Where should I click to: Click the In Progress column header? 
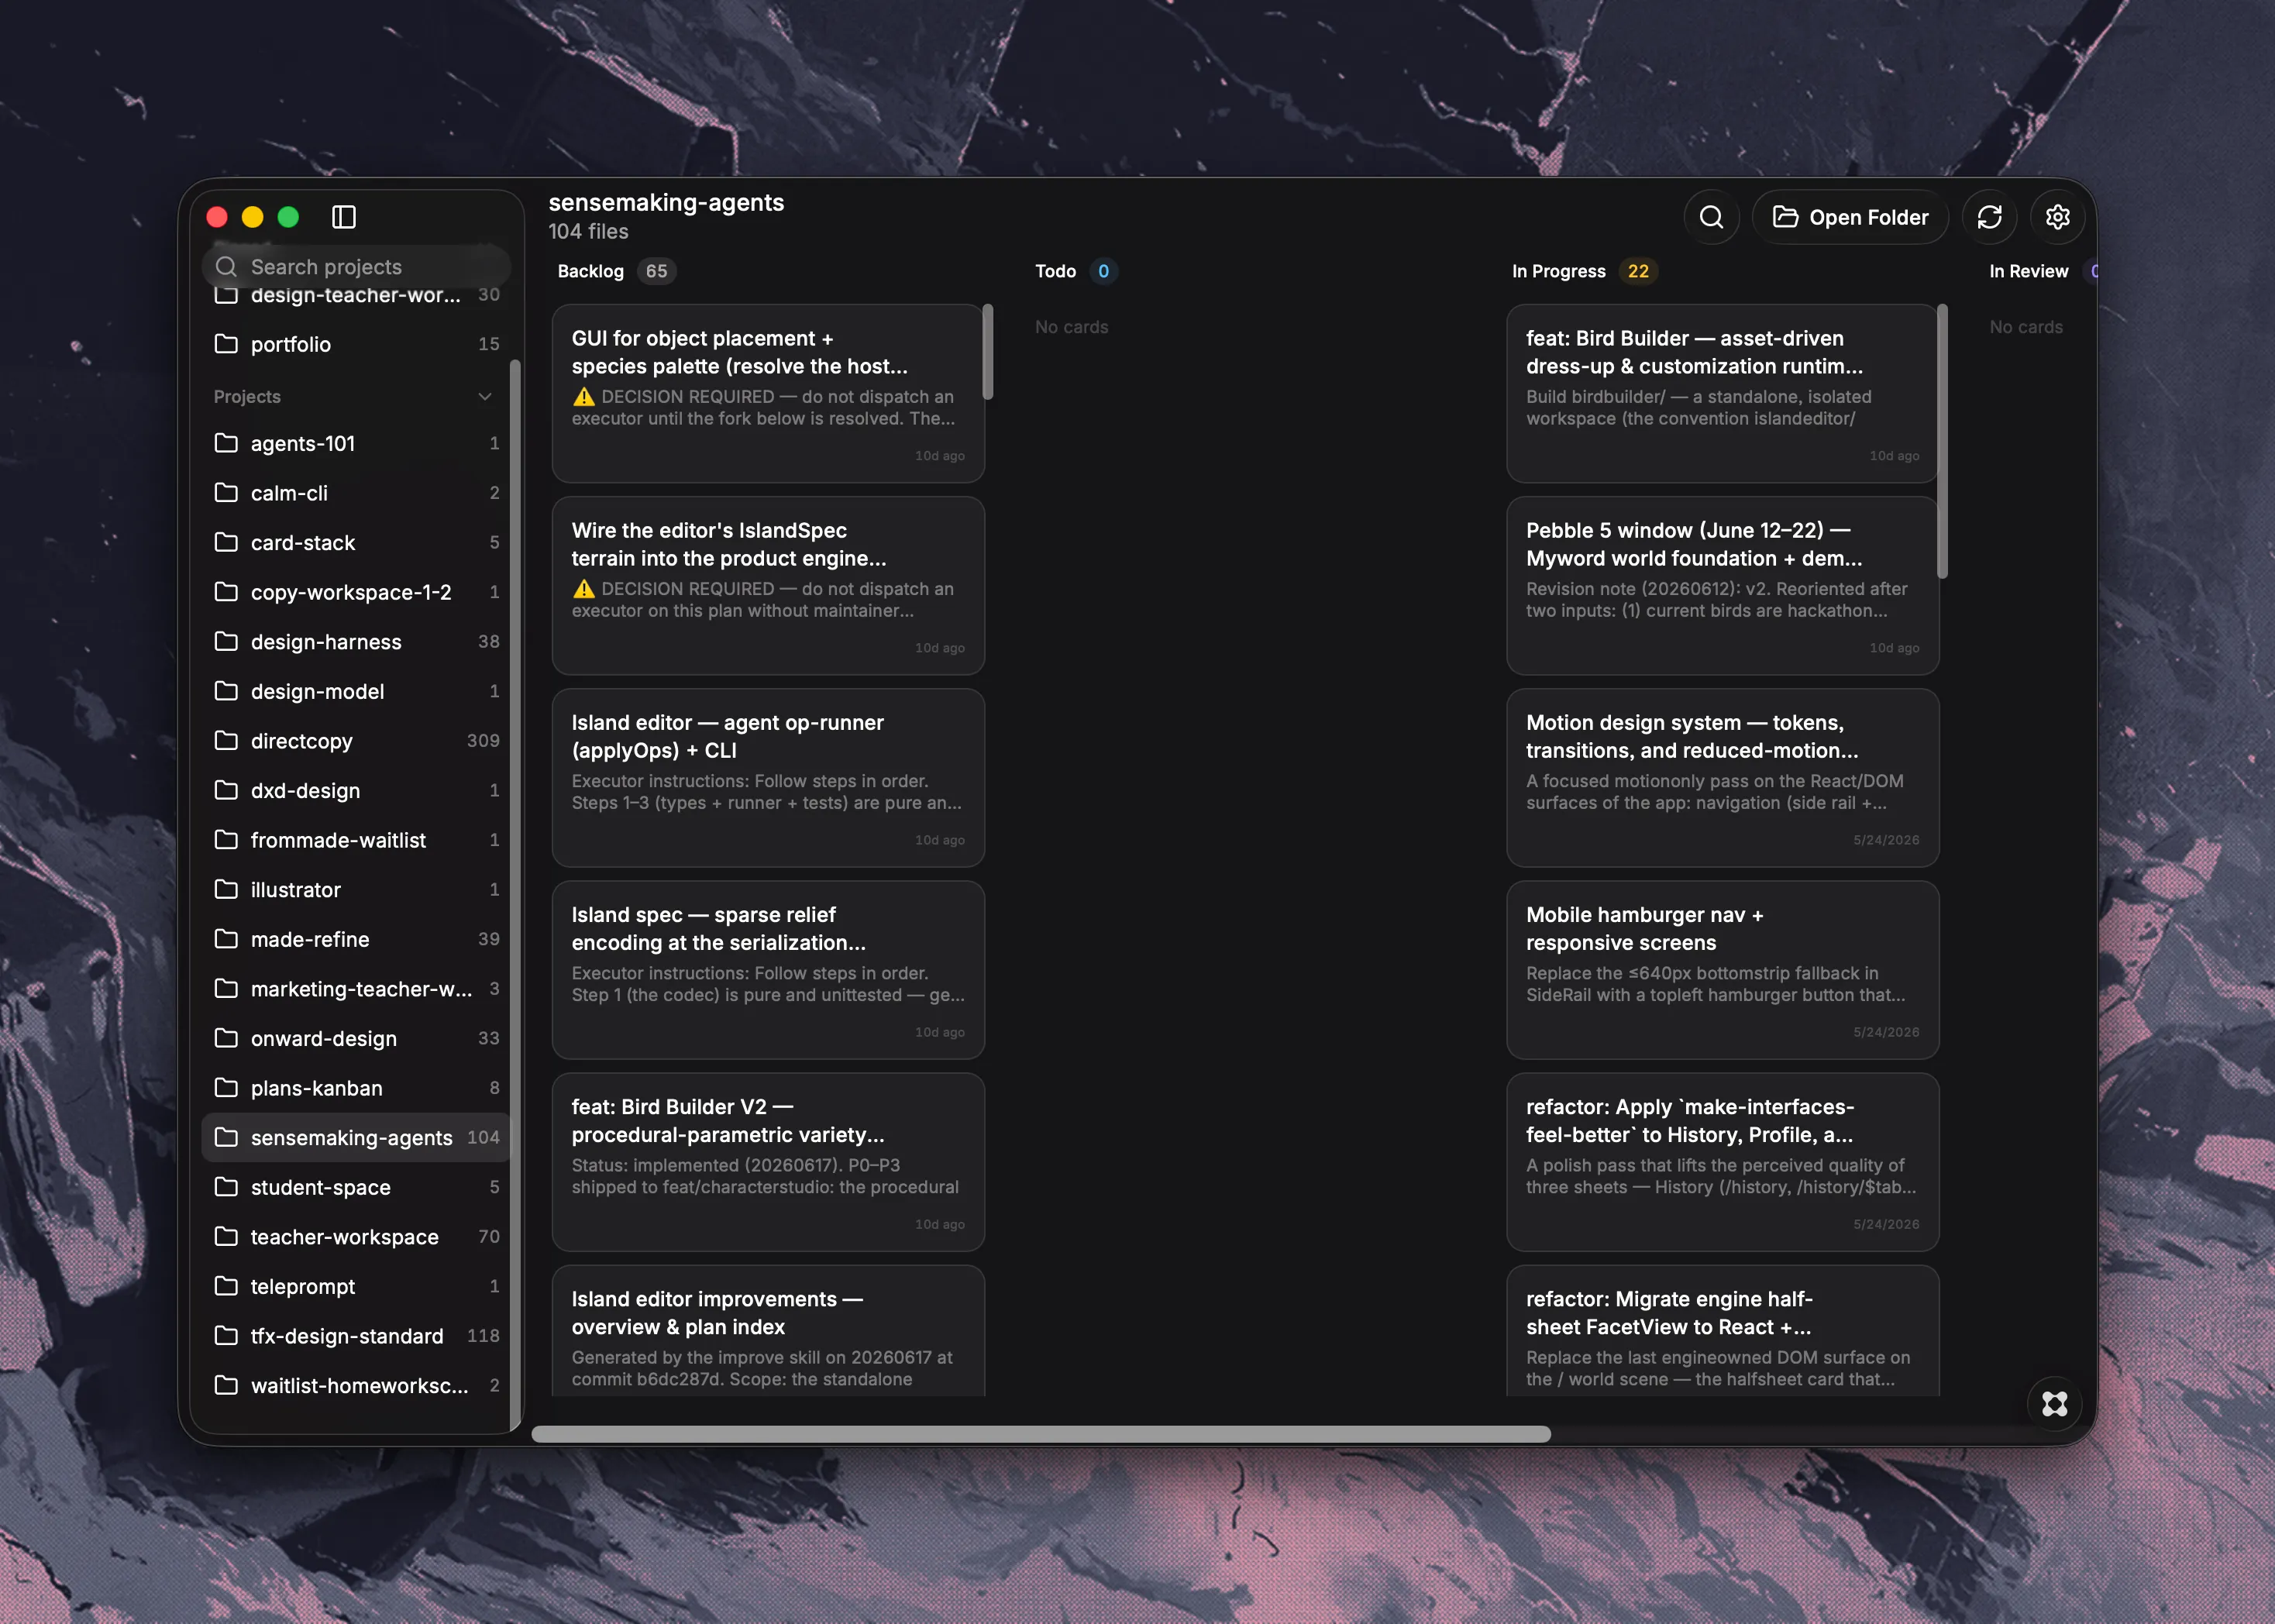click(x=1558, y=271)
